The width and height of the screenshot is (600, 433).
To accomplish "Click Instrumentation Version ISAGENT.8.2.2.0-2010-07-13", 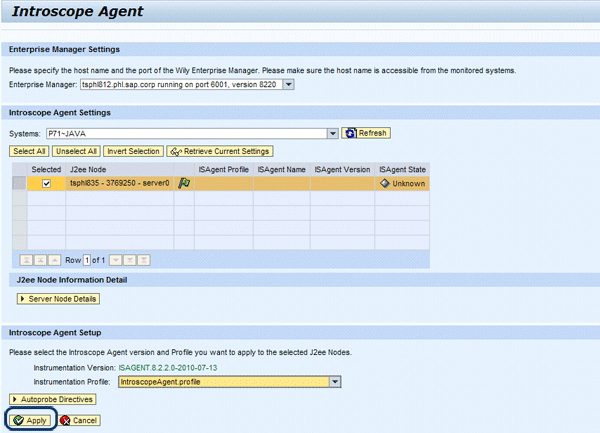I will (168, 368).
